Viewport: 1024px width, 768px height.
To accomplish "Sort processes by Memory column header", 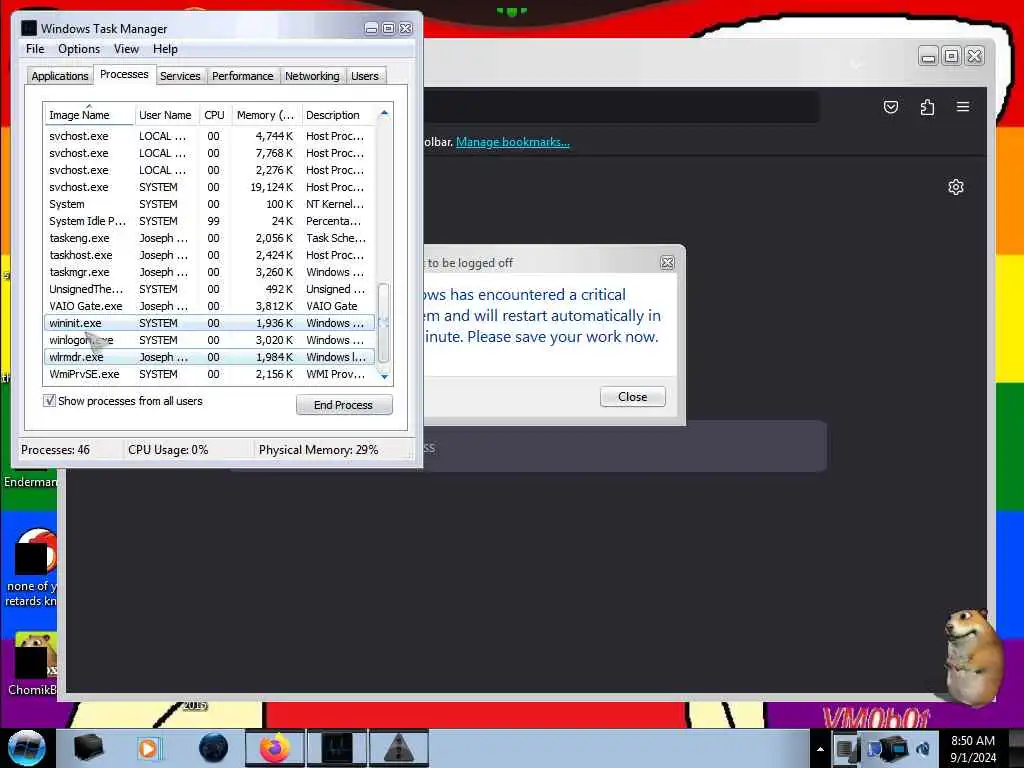I will [266, 115].
